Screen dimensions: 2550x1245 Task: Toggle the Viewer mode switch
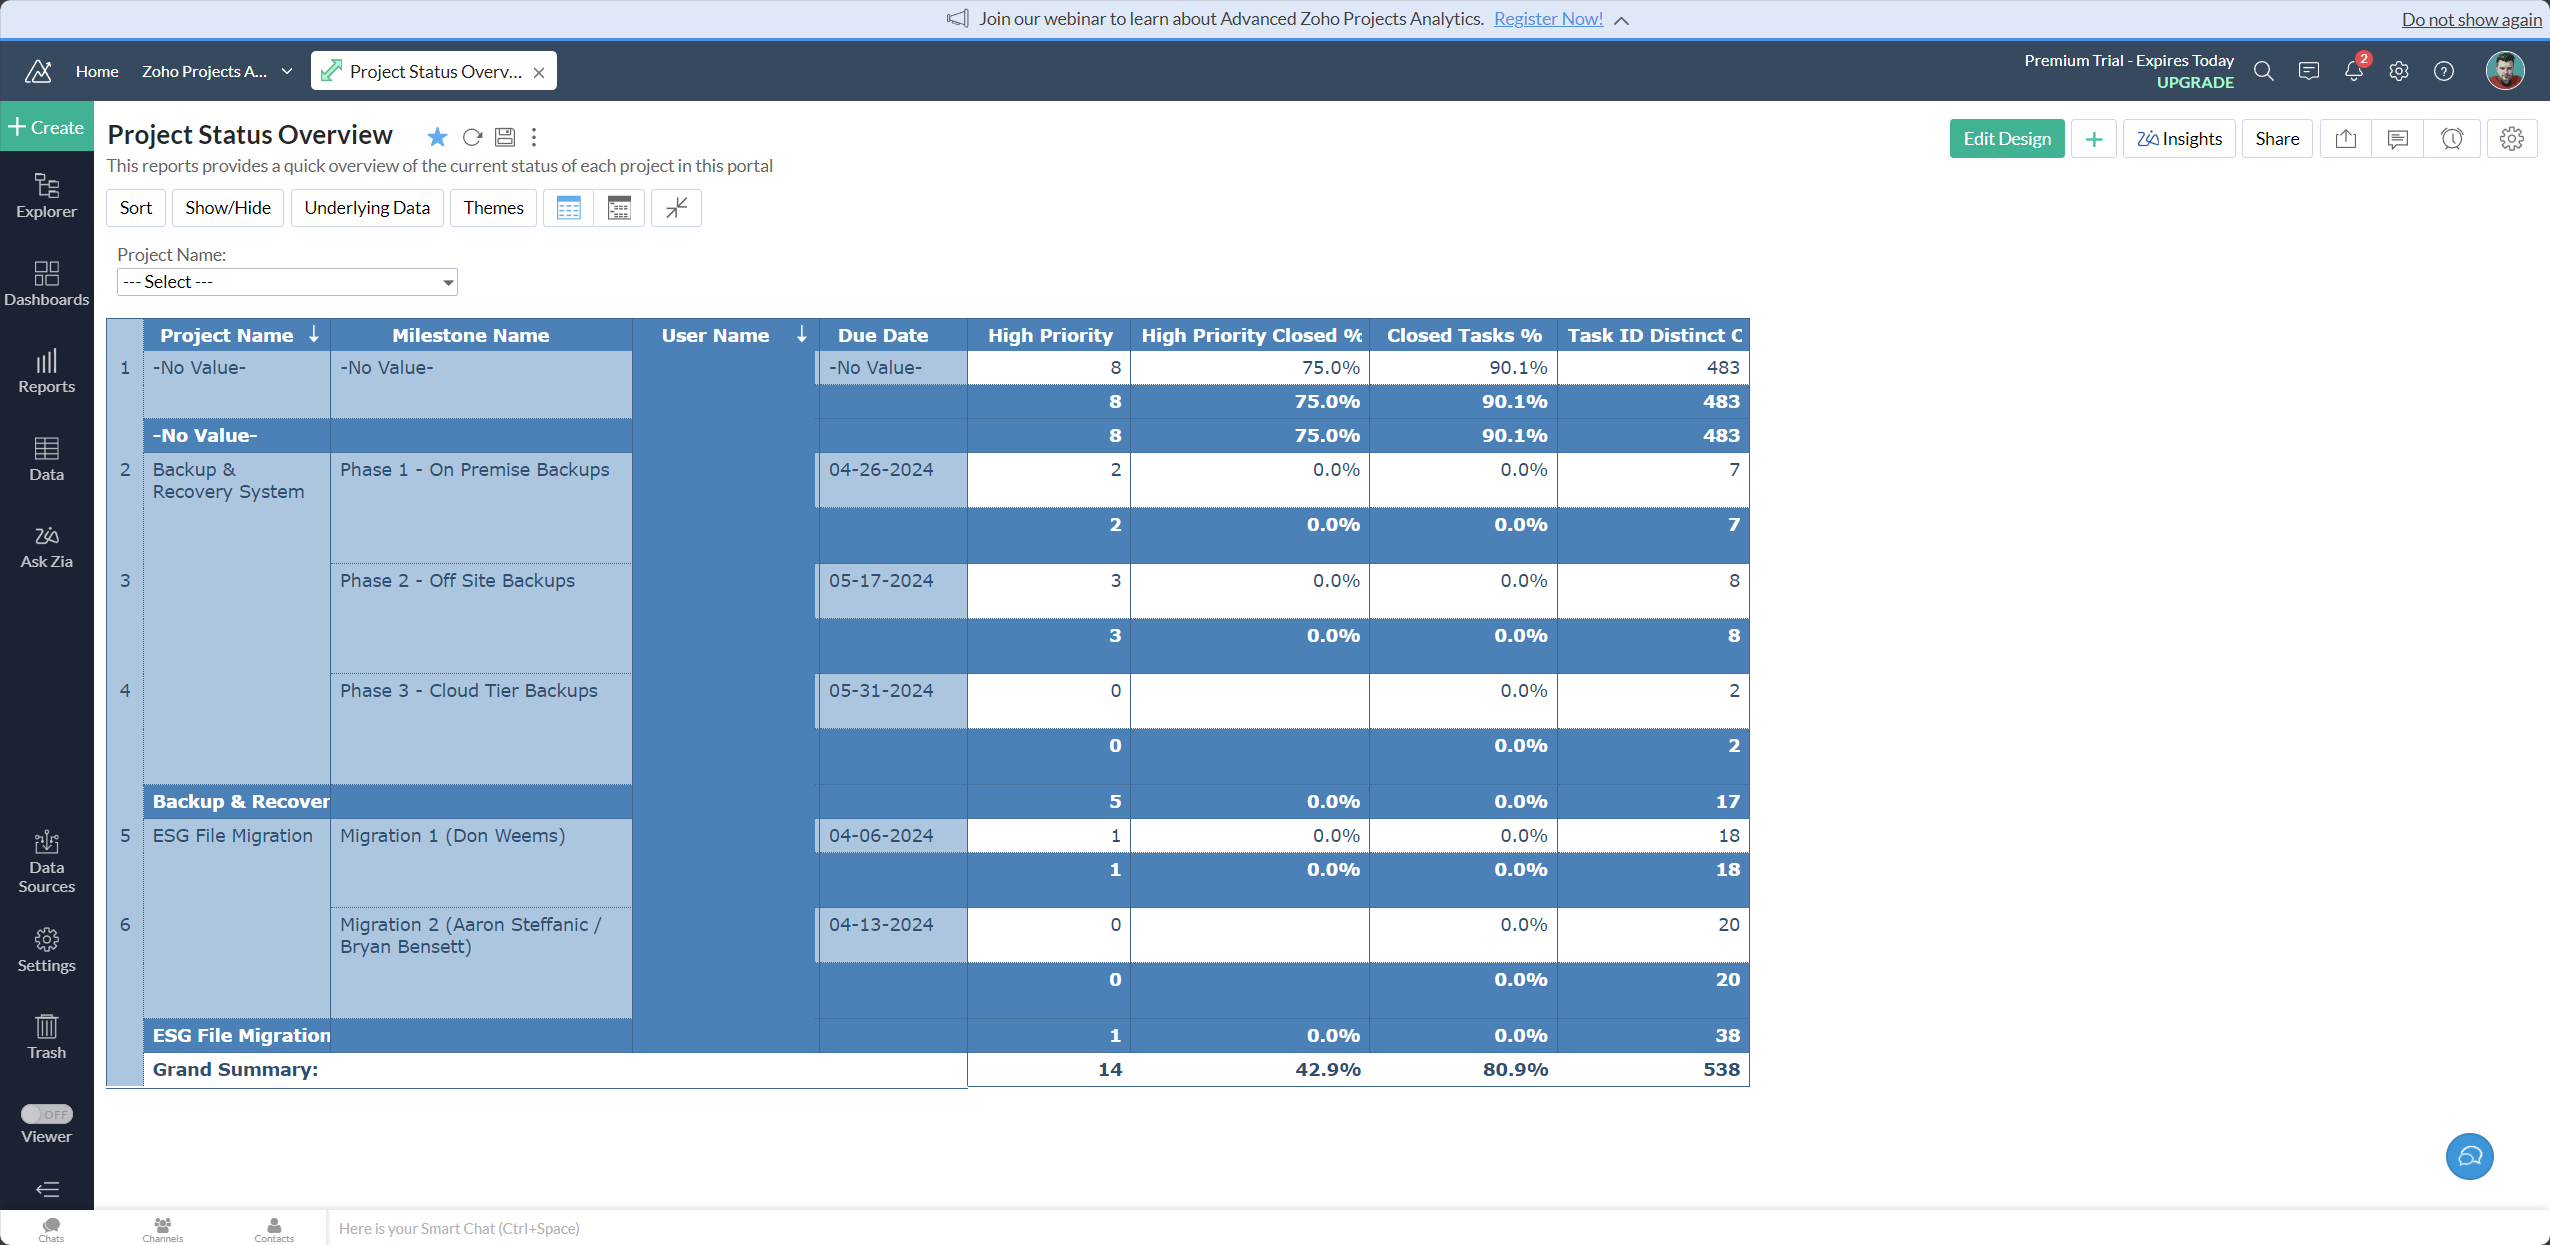point(46,1113)
